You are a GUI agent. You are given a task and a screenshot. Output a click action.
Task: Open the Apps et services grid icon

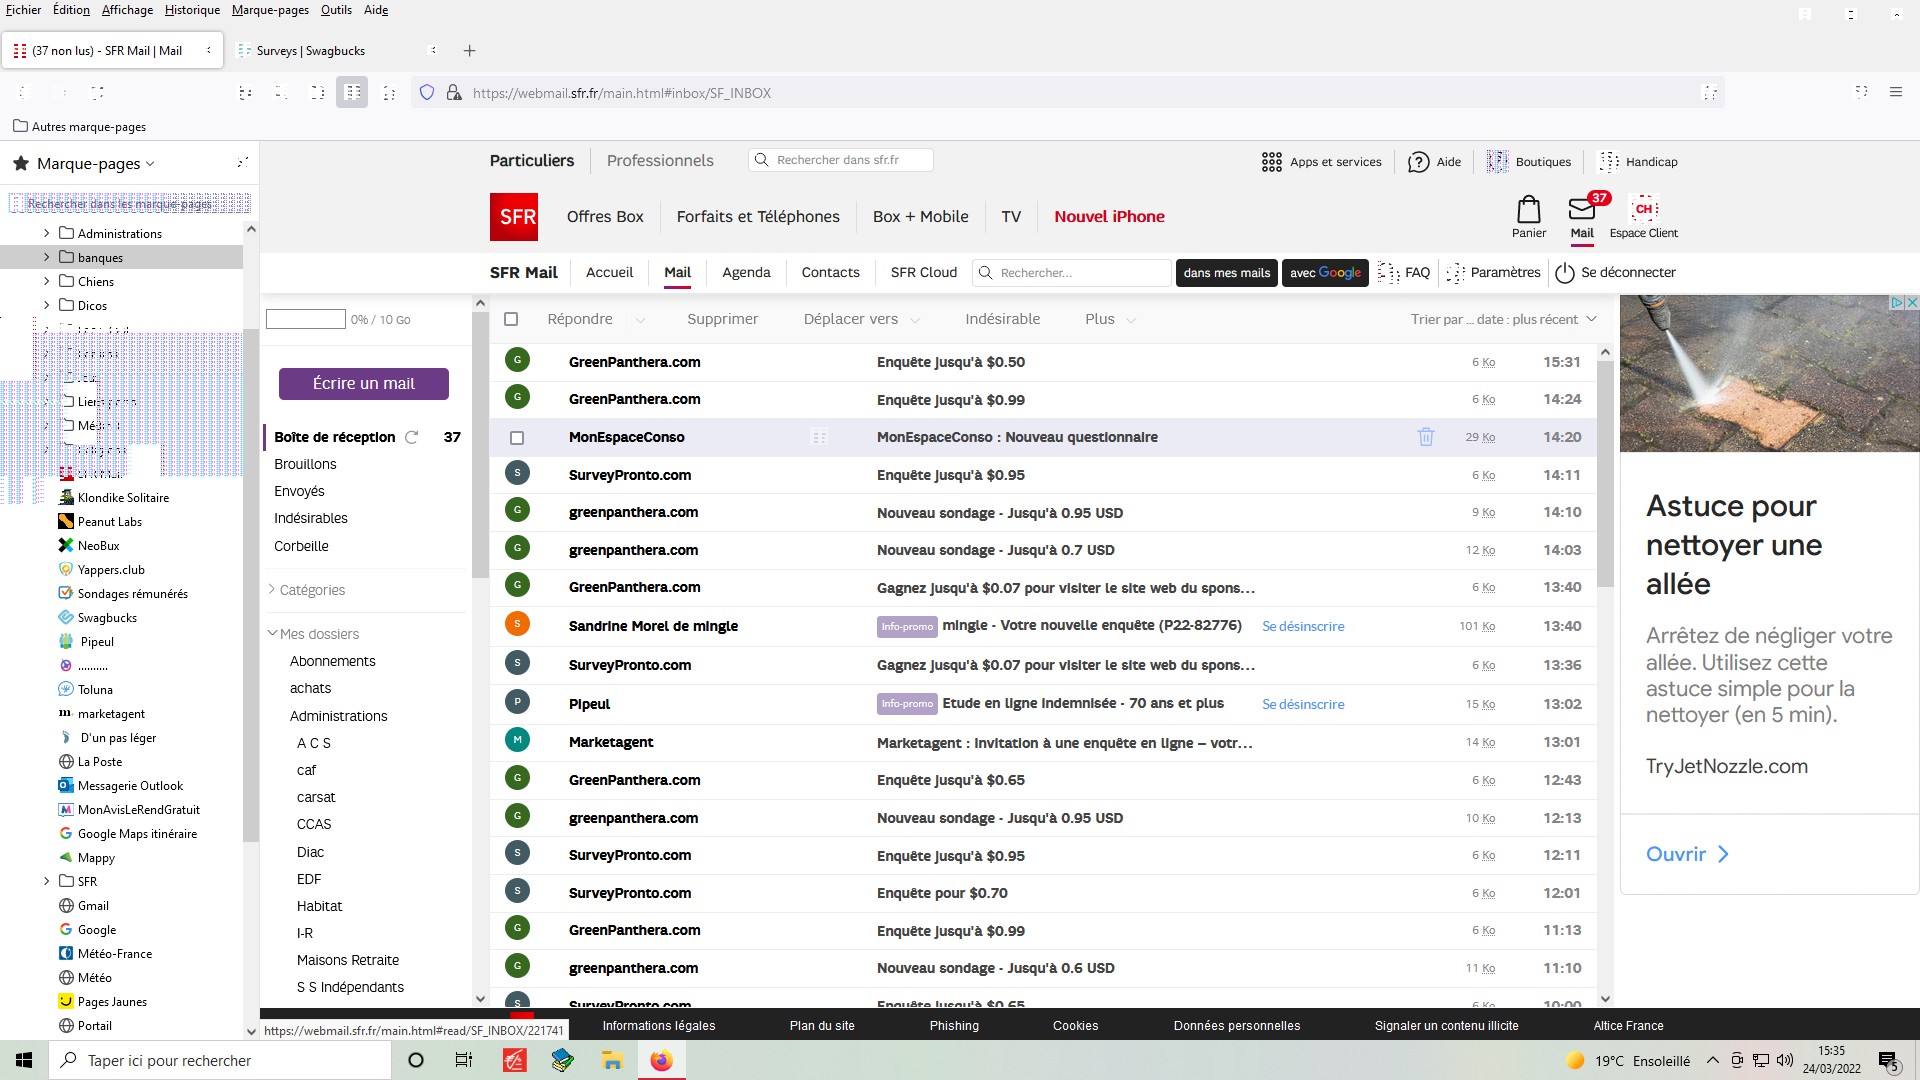click(1271, 162)
